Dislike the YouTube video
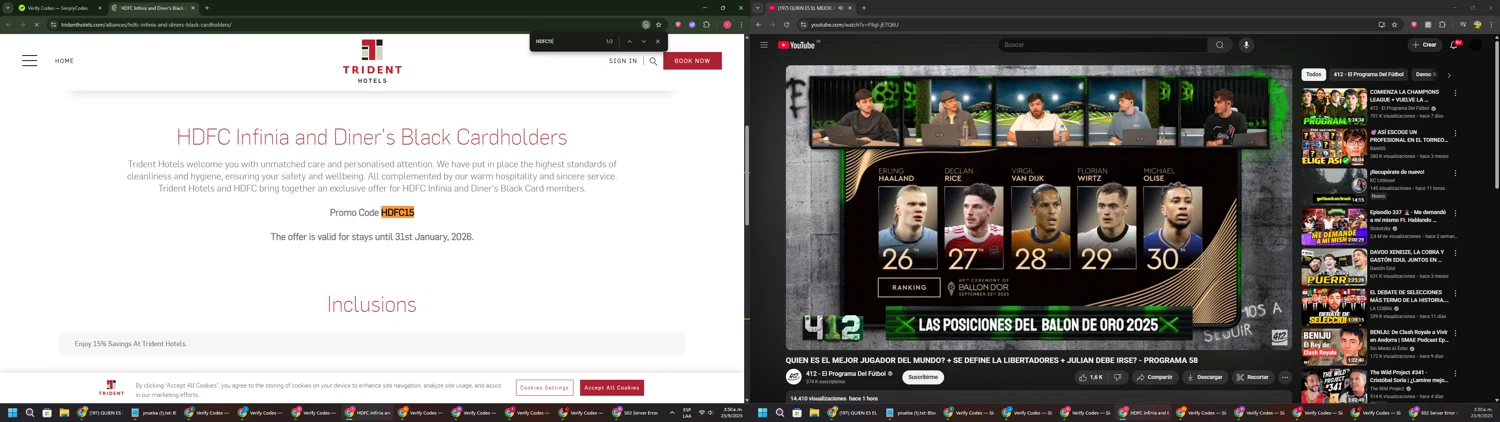Screen dimensions: 1500x422 1117,377
